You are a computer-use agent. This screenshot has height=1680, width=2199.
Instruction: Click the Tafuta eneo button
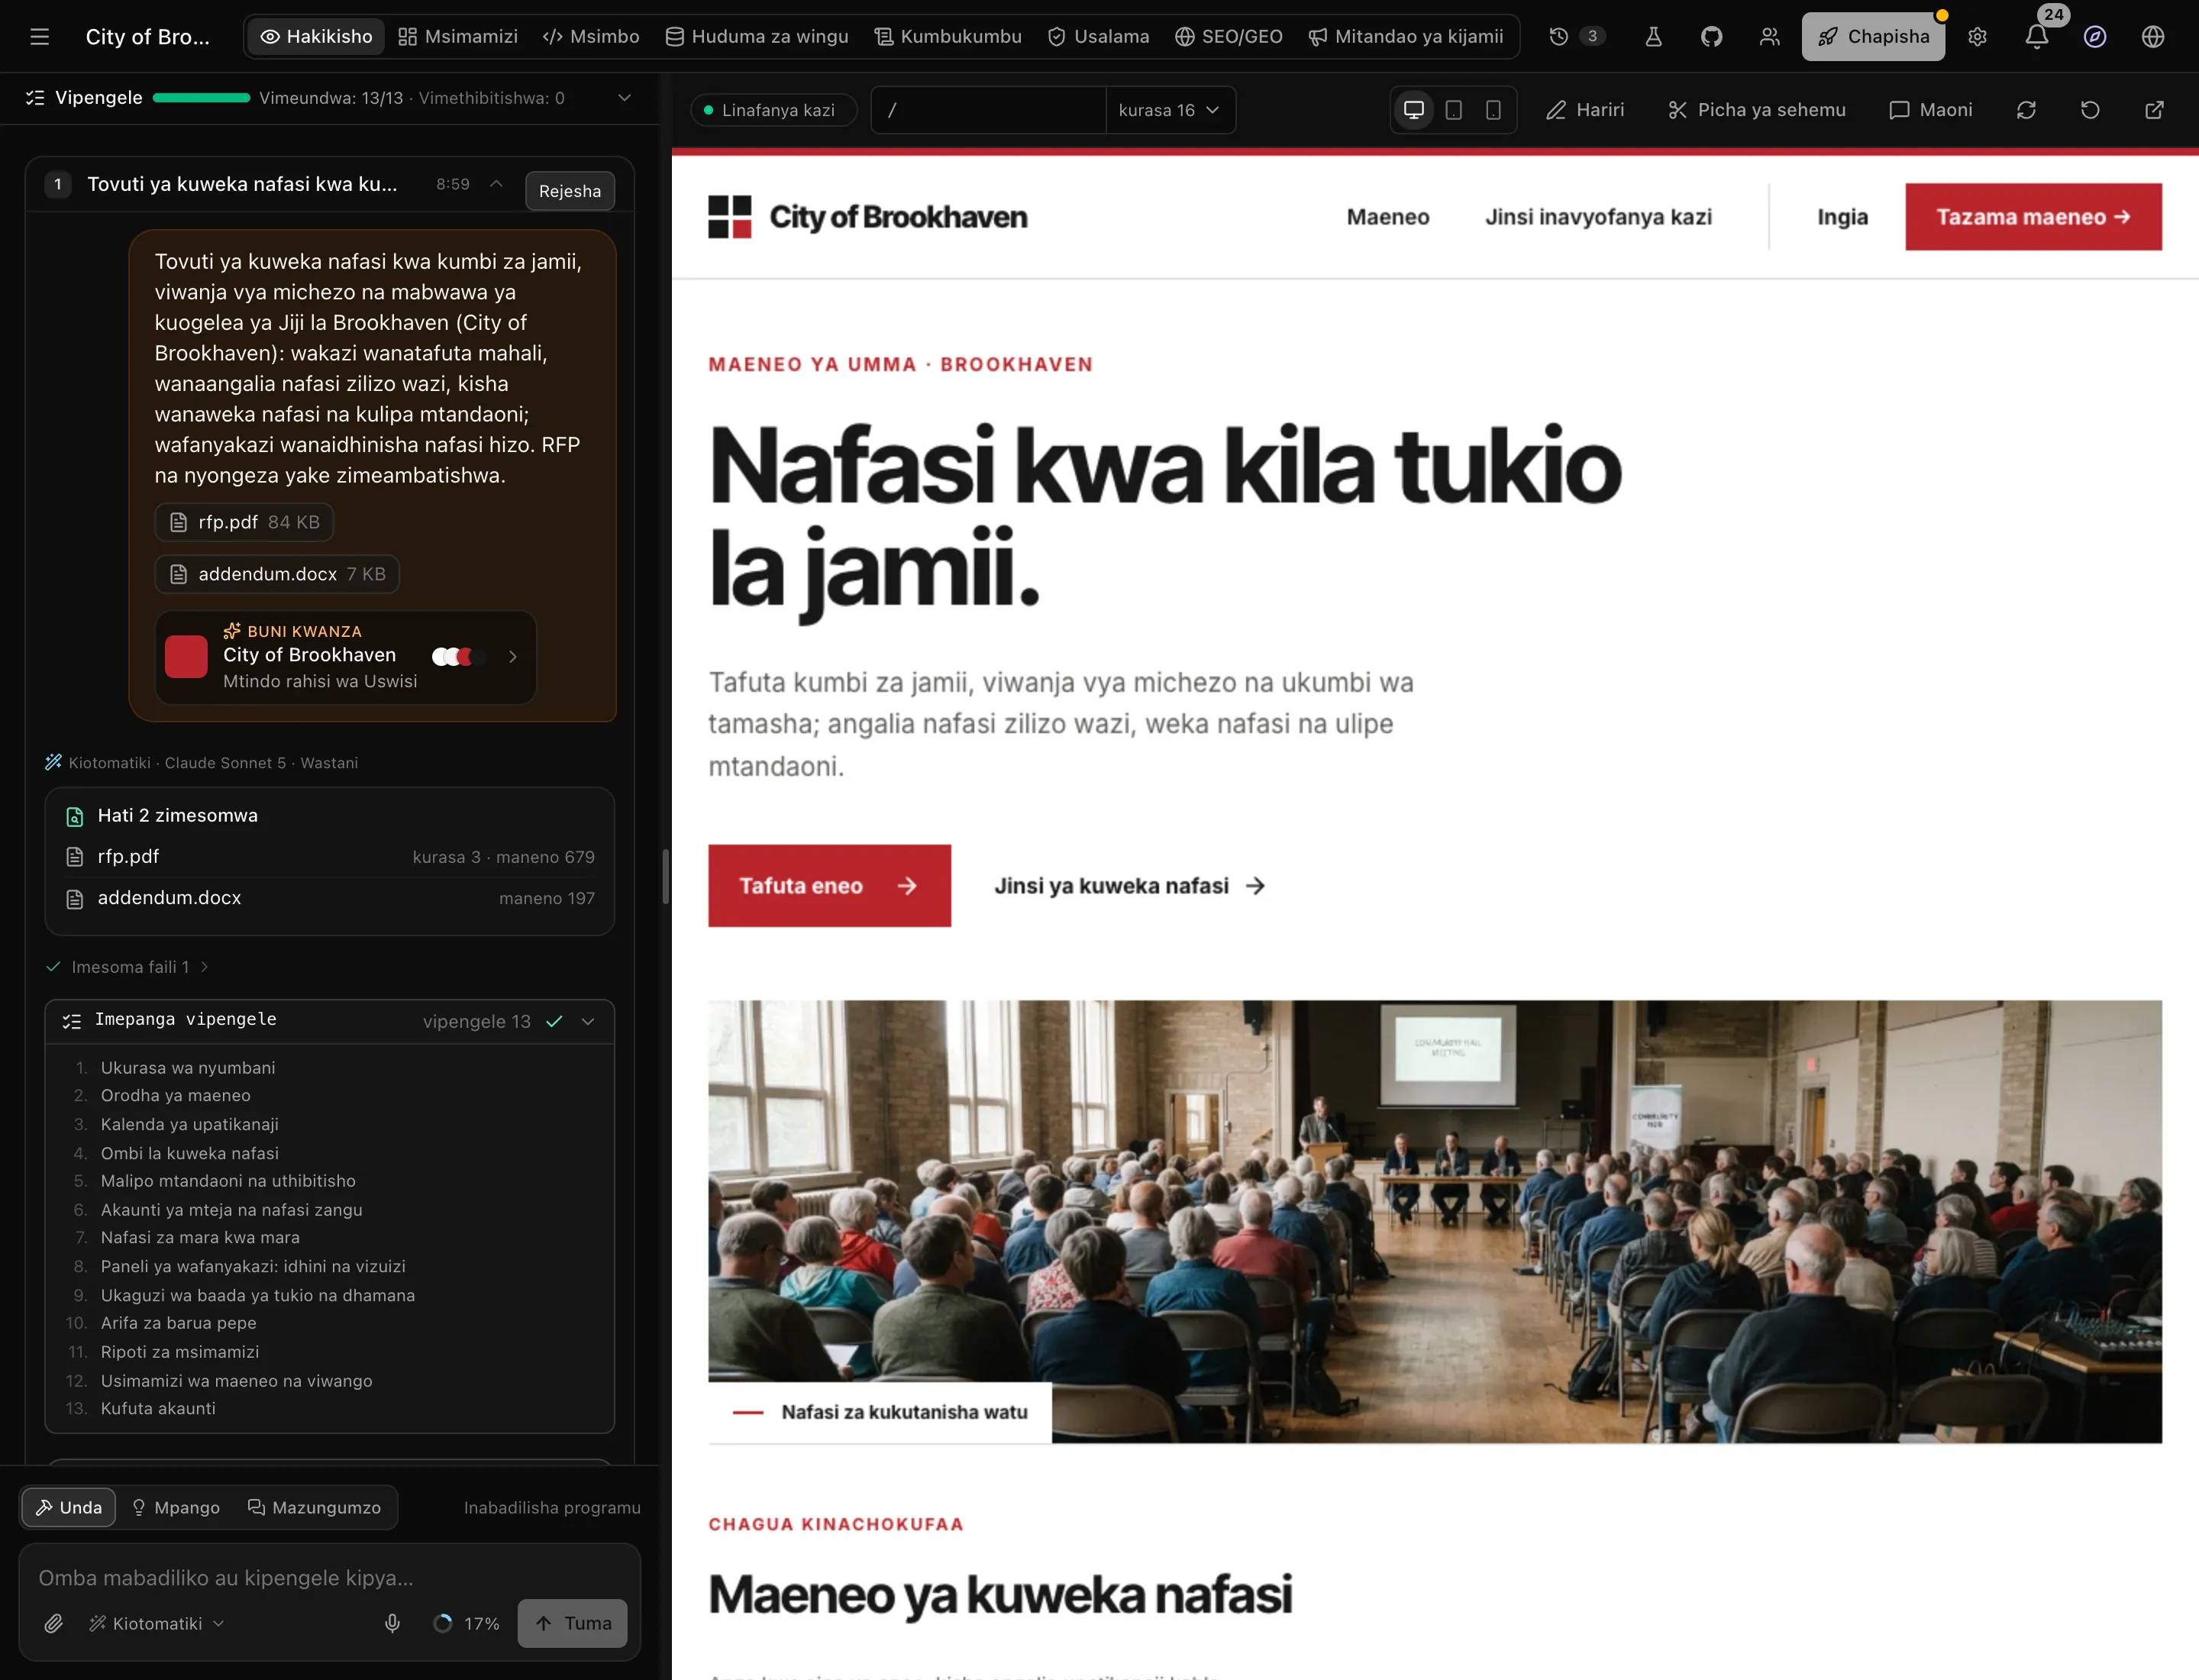click(829, 885)
